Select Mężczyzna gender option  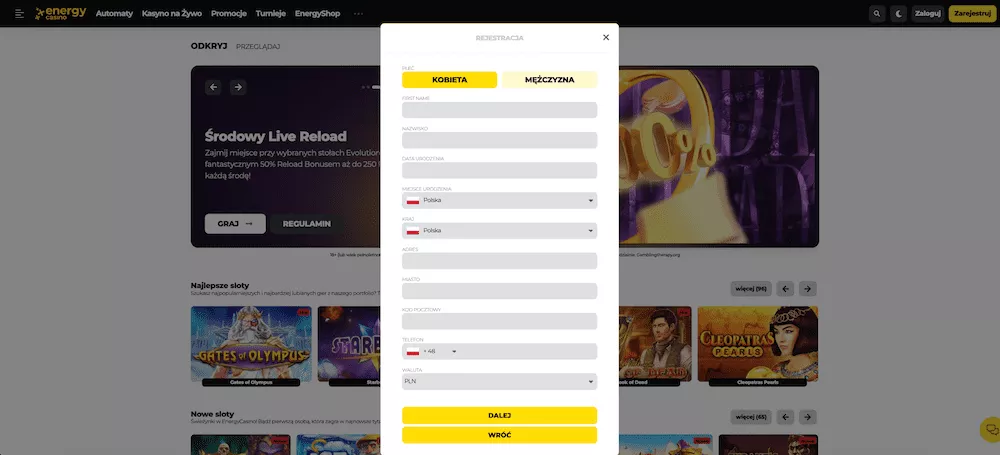tap(550, 80)
